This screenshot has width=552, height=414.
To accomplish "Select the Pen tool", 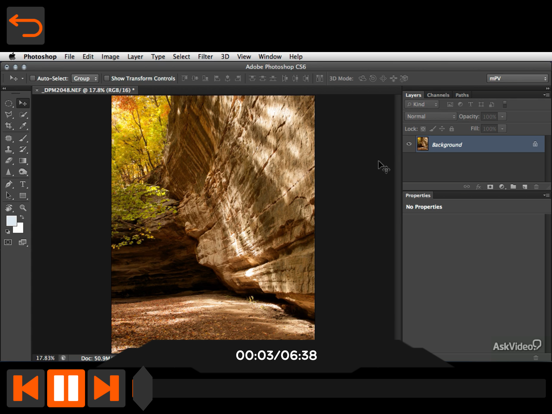I will tap(9, 184).
